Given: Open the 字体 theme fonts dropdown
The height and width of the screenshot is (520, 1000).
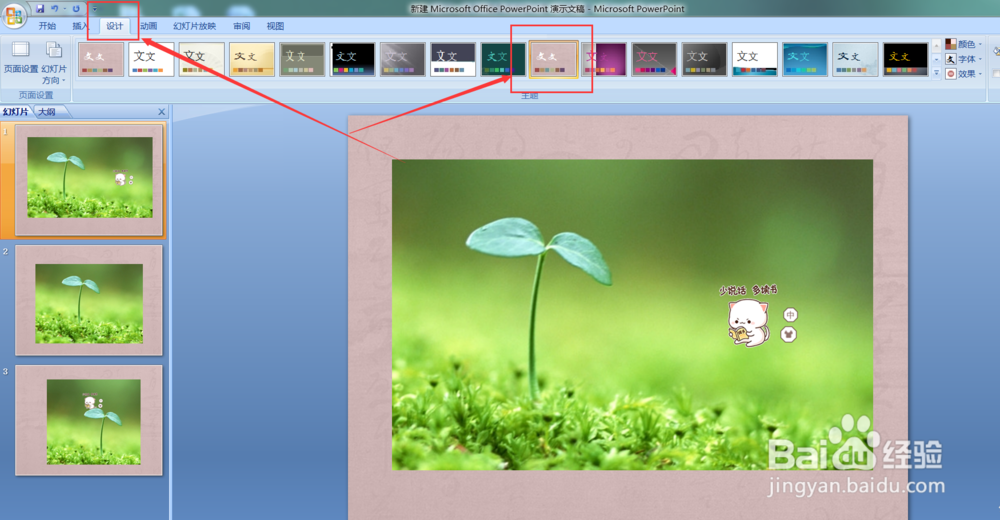Looking at the screenshot, I should (x=964, y=59).
